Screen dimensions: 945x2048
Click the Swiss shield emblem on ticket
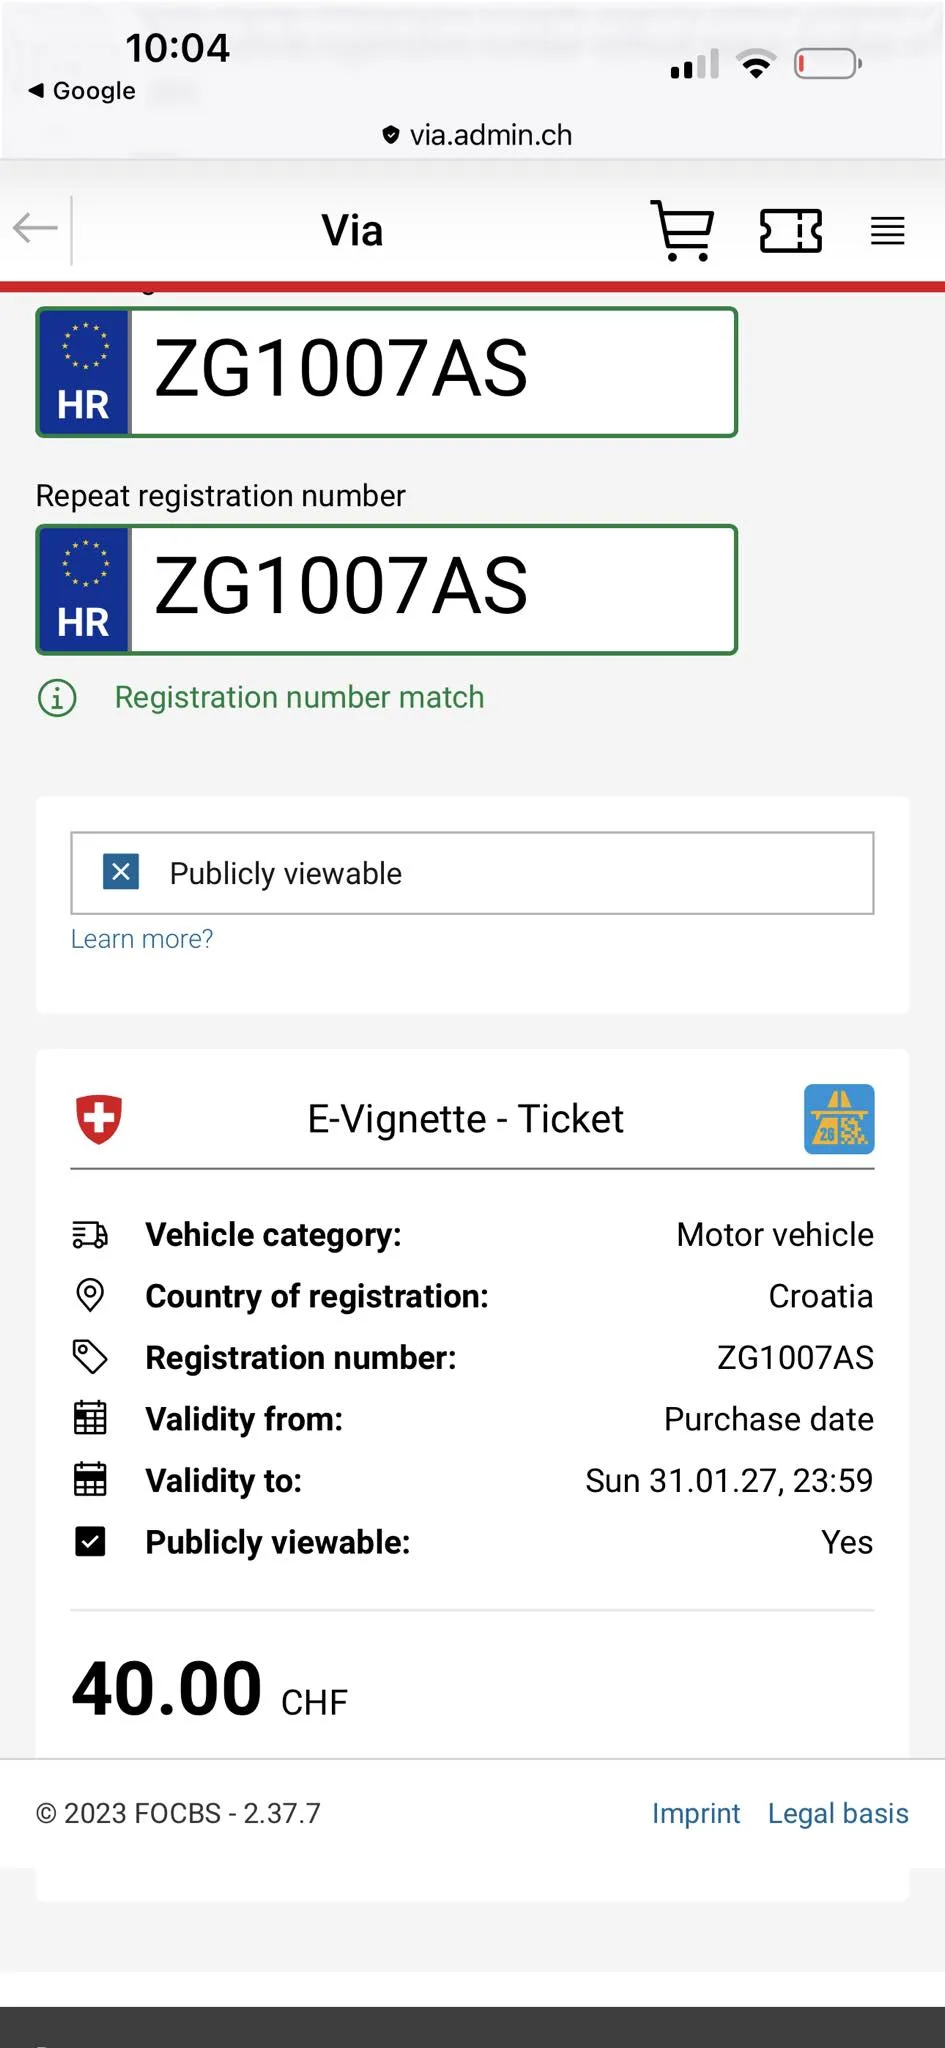tap(99, 1118)
